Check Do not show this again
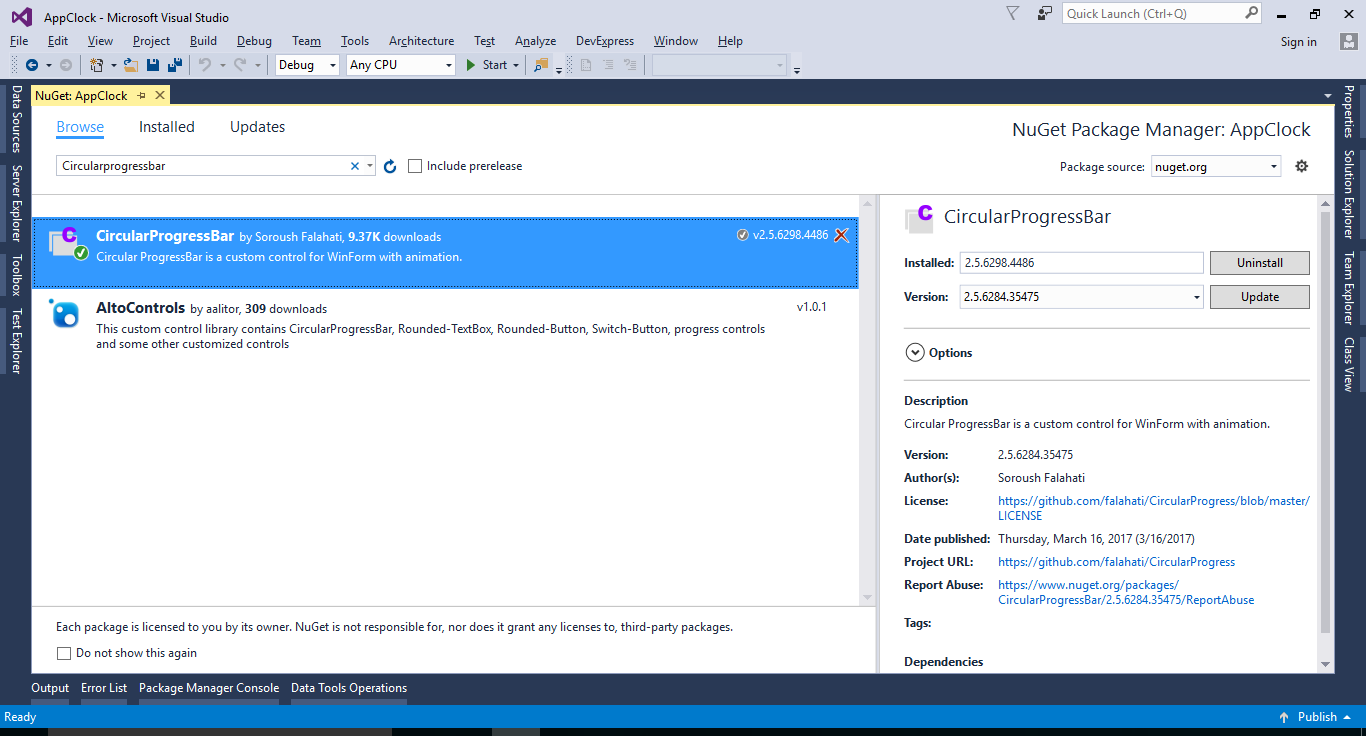 coord(64,653)
